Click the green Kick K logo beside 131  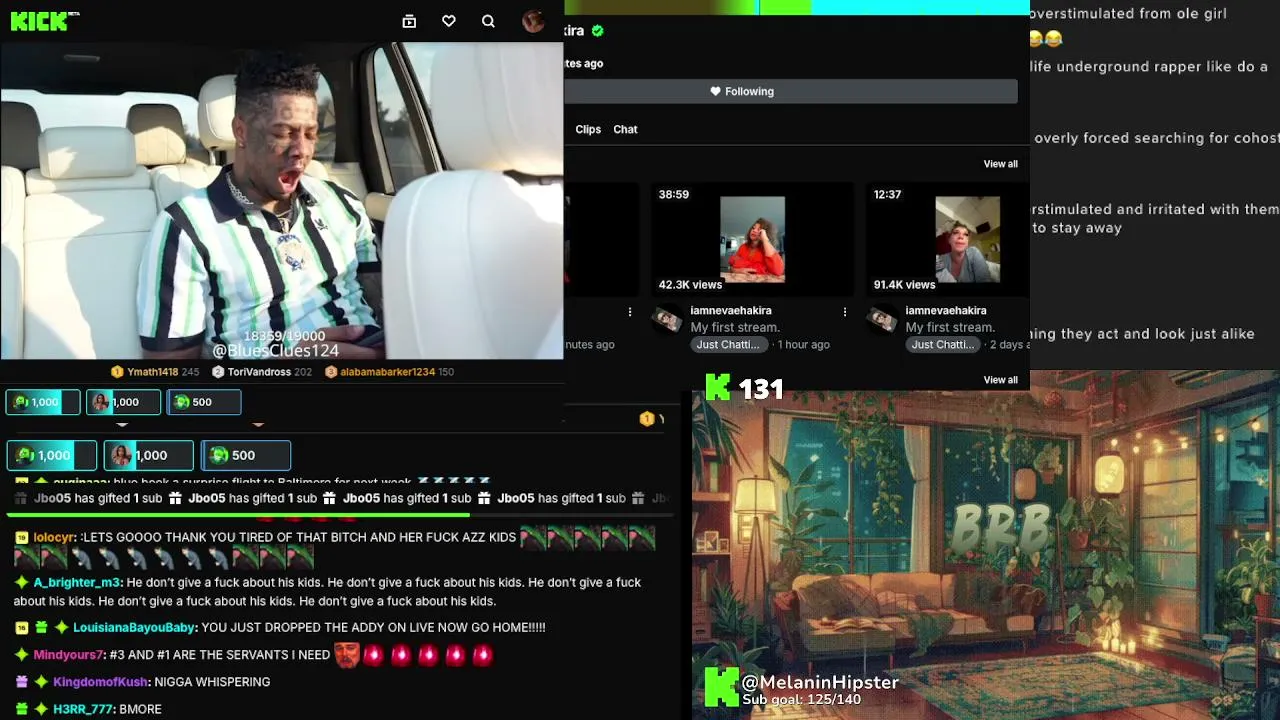[718, 388]
